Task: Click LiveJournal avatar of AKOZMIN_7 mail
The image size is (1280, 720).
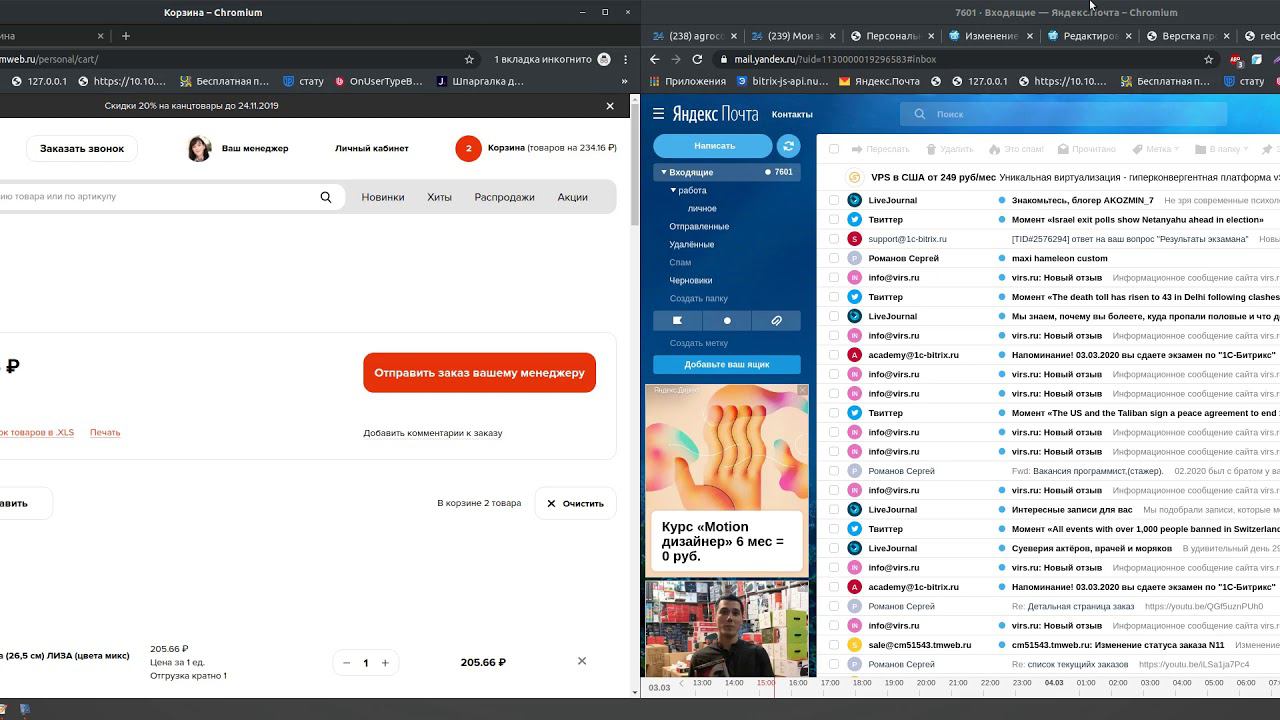Action: point(854,200)
